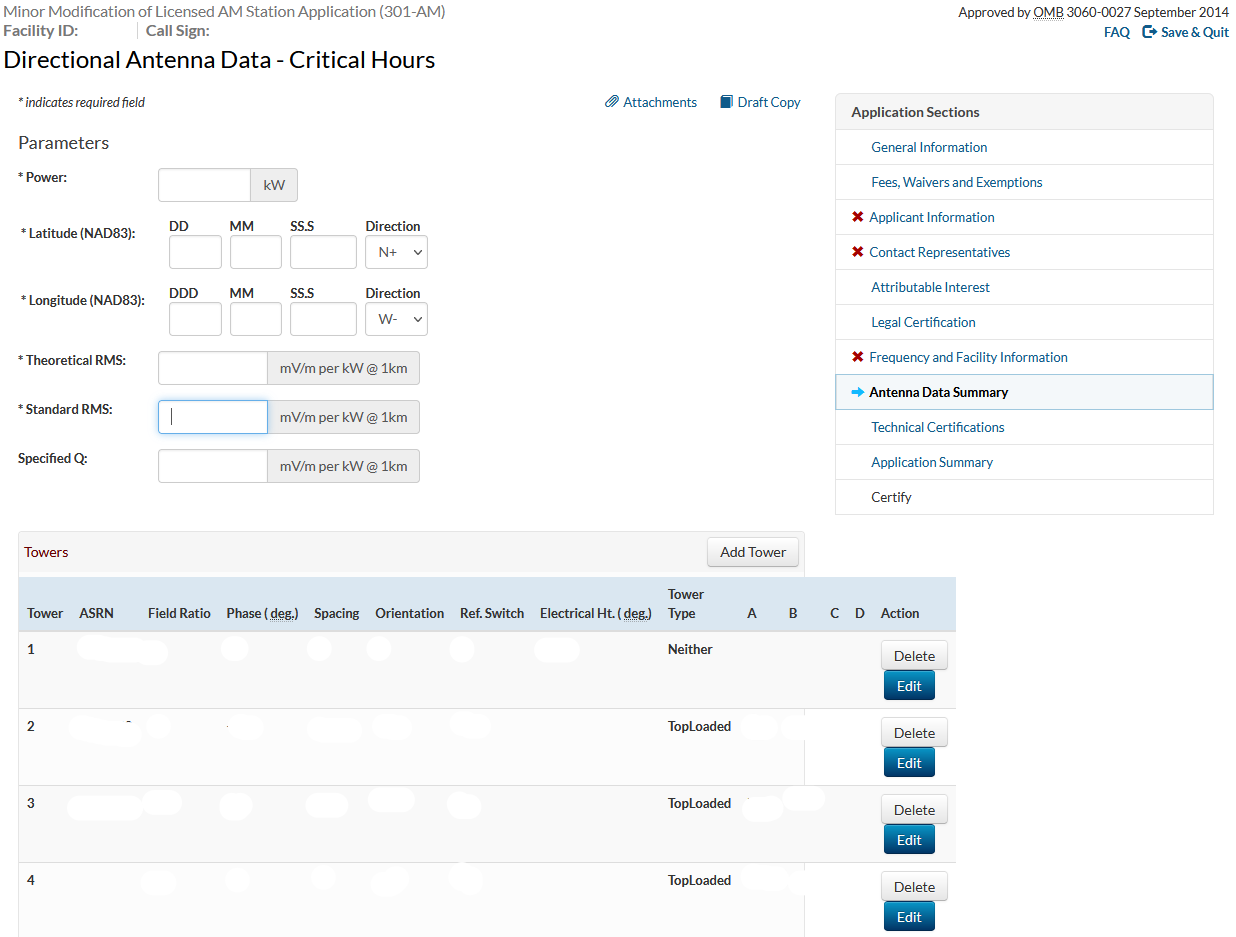Open the Latitude Direction dropdown

tap(396, 253)
